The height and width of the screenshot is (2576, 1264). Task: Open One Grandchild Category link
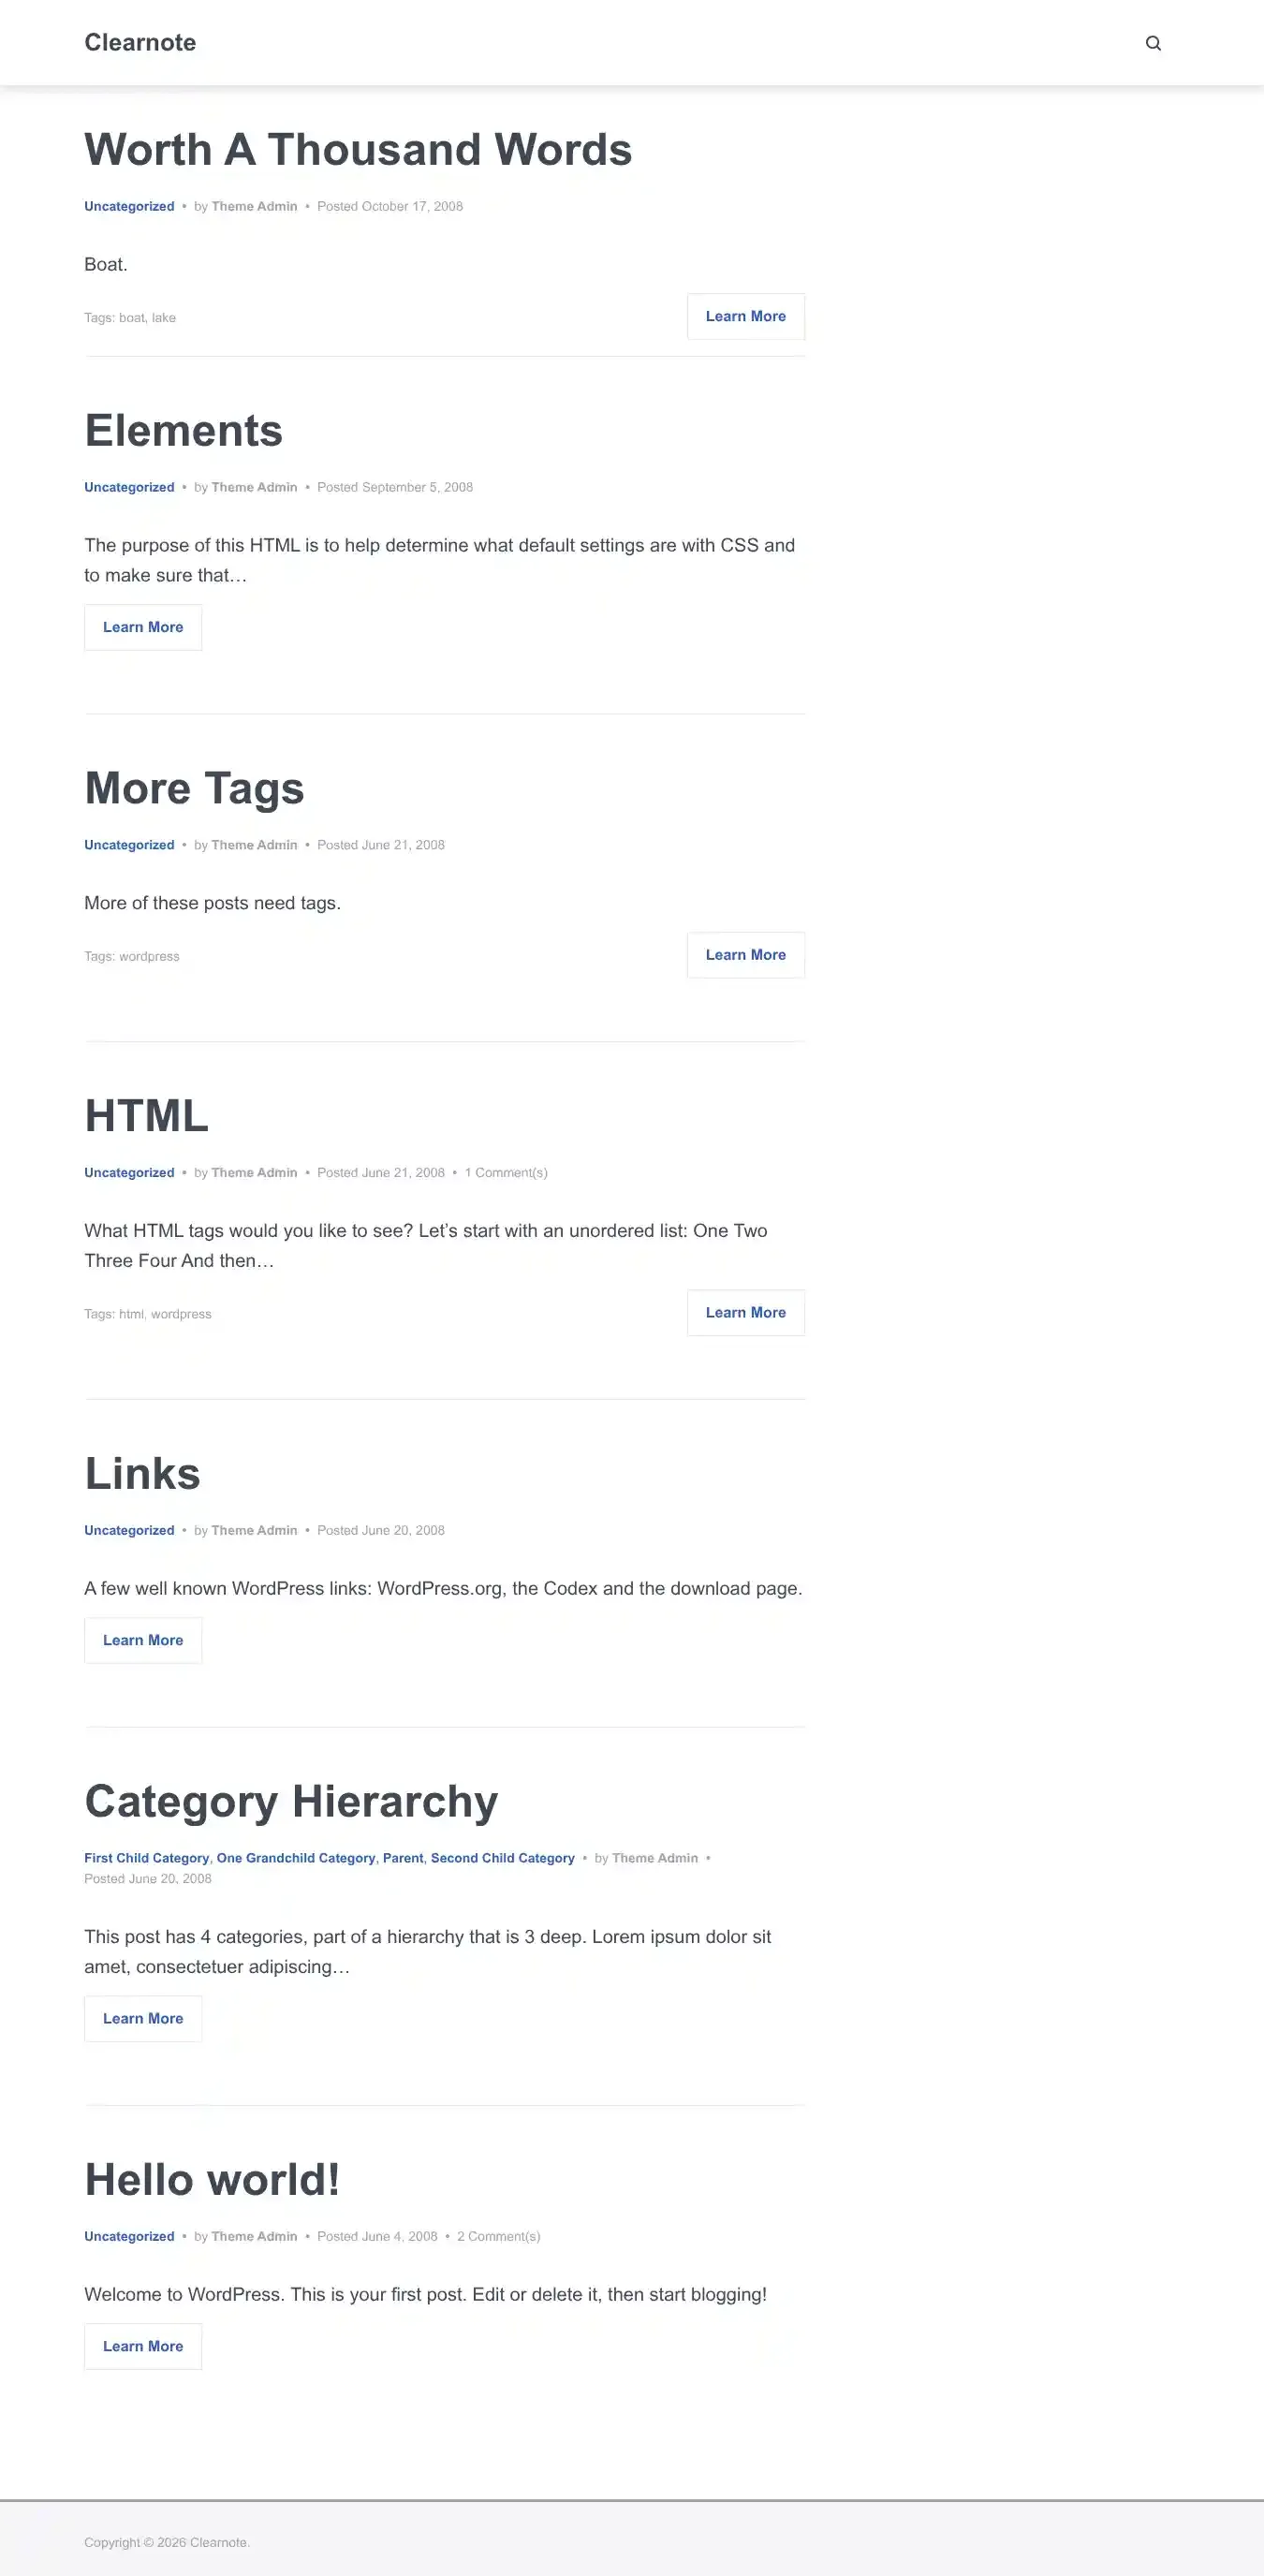[296, 1858]
